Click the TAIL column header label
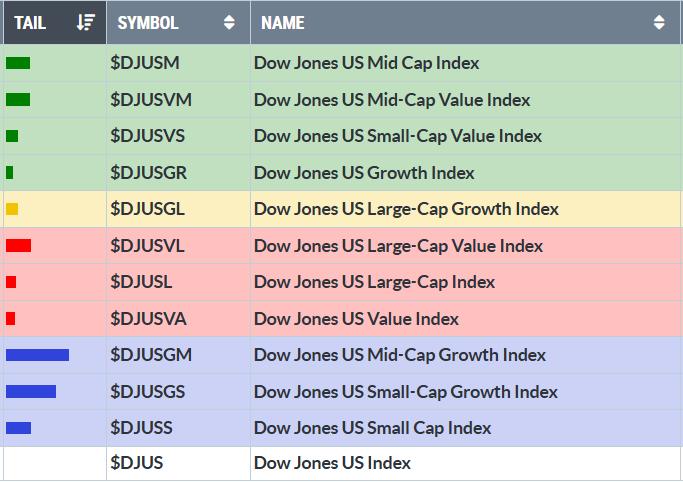The width and height of the screenshot is (683, 482). tap(30, 22)
